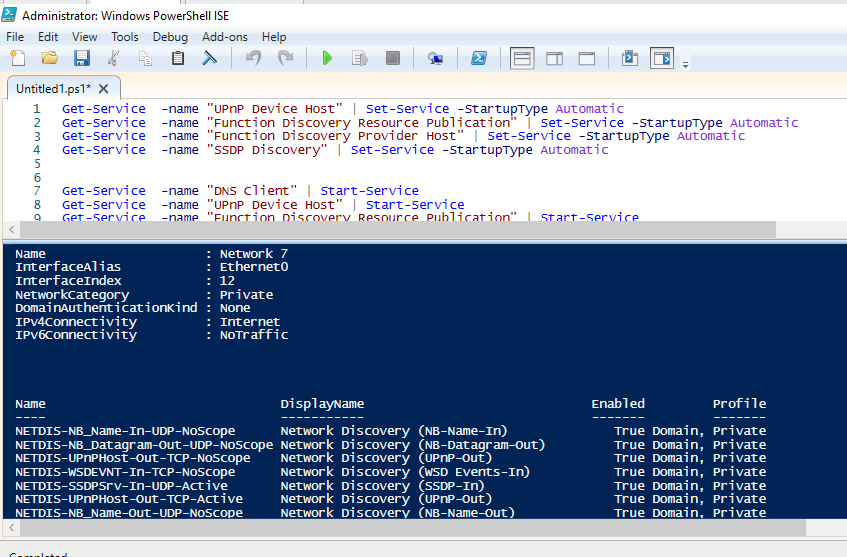This screenshot has height=557, width=847.
Task: Click NETDIS-SSDPSrv-In-UDP-Active rule name
Action: 121,486
